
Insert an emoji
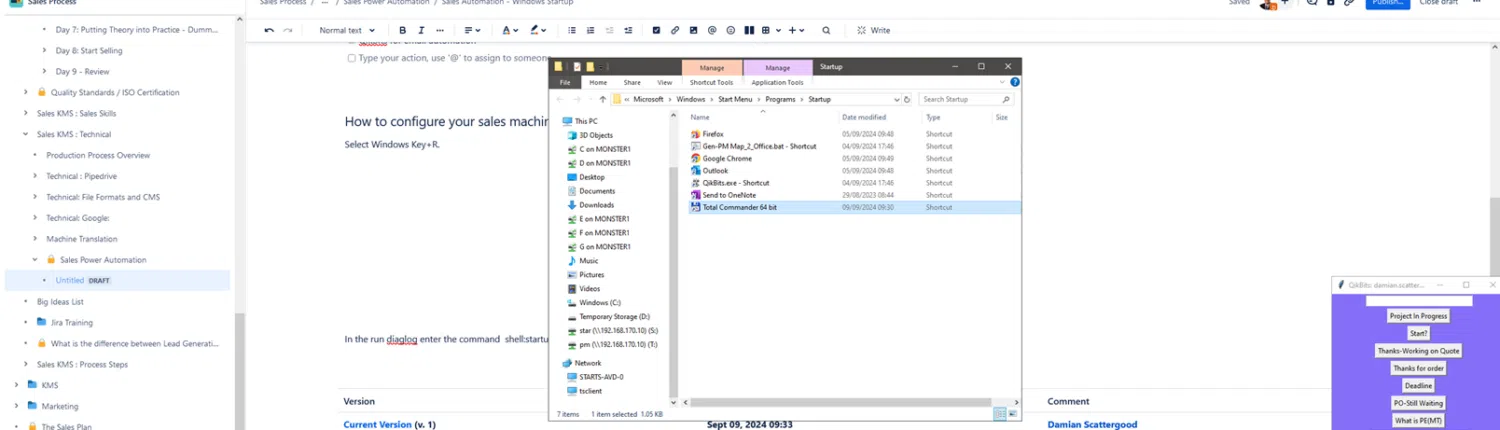tap(730, 31)
